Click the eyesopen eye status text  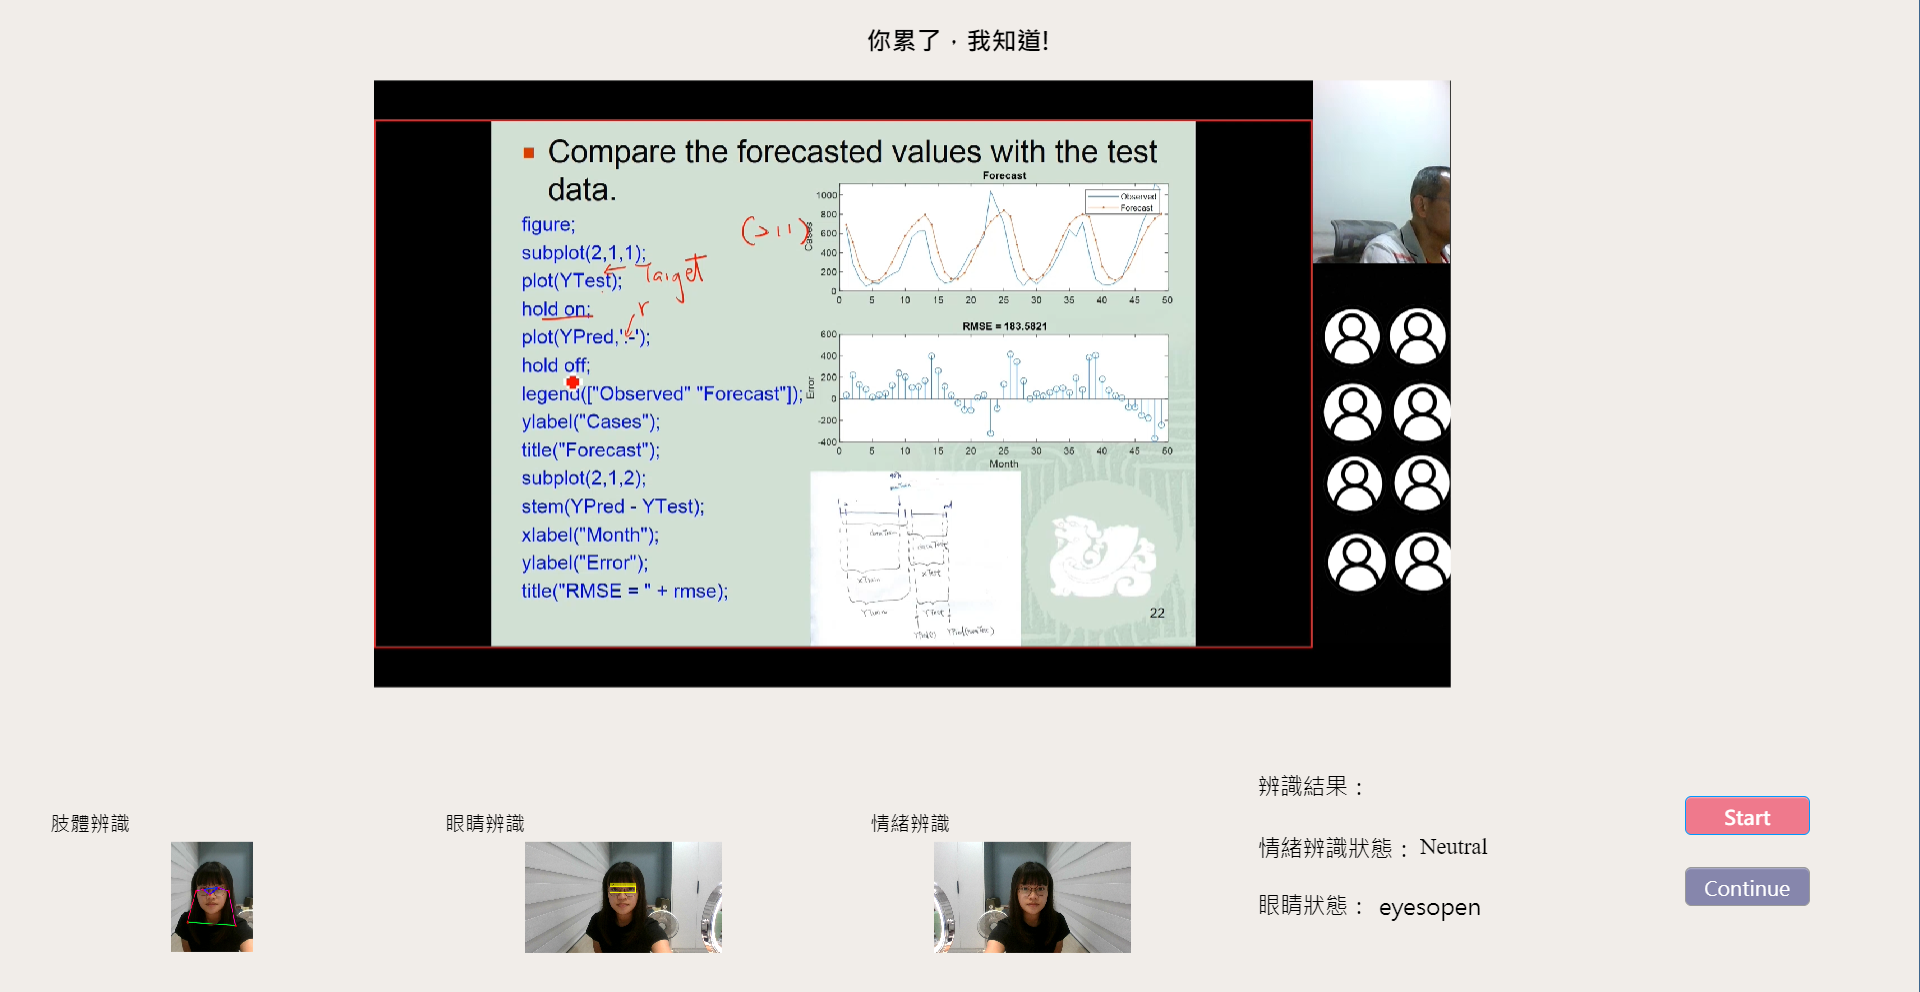[x=1429, y=907]
